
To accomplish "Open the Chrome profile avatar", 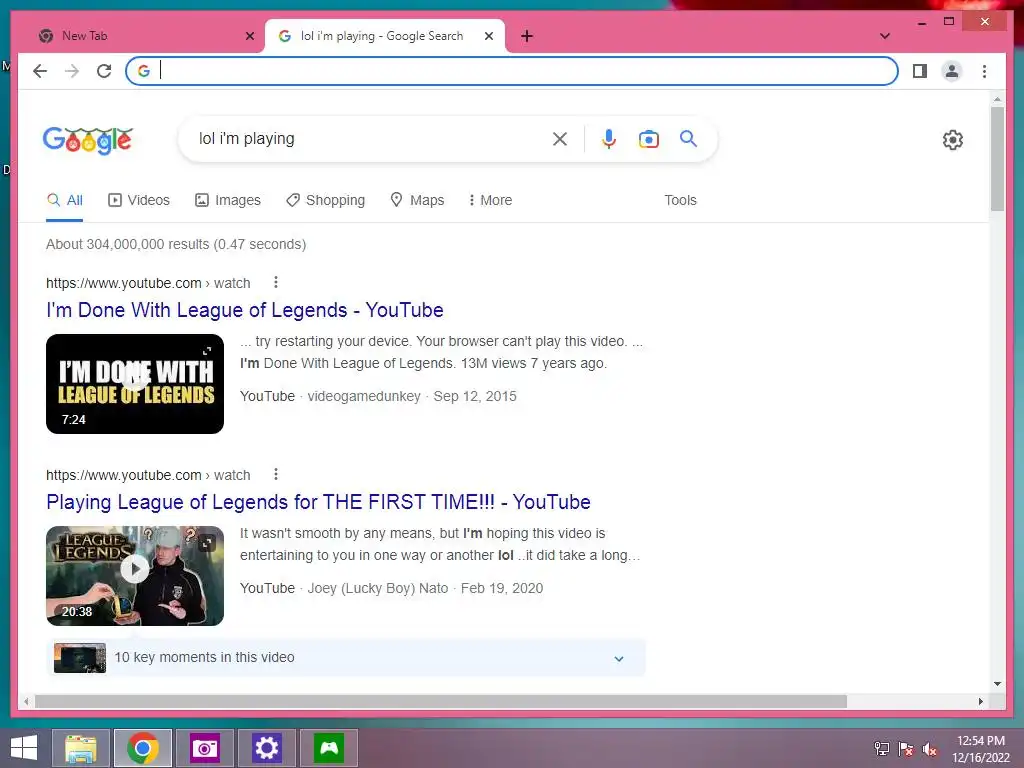I will coord(952,71).
